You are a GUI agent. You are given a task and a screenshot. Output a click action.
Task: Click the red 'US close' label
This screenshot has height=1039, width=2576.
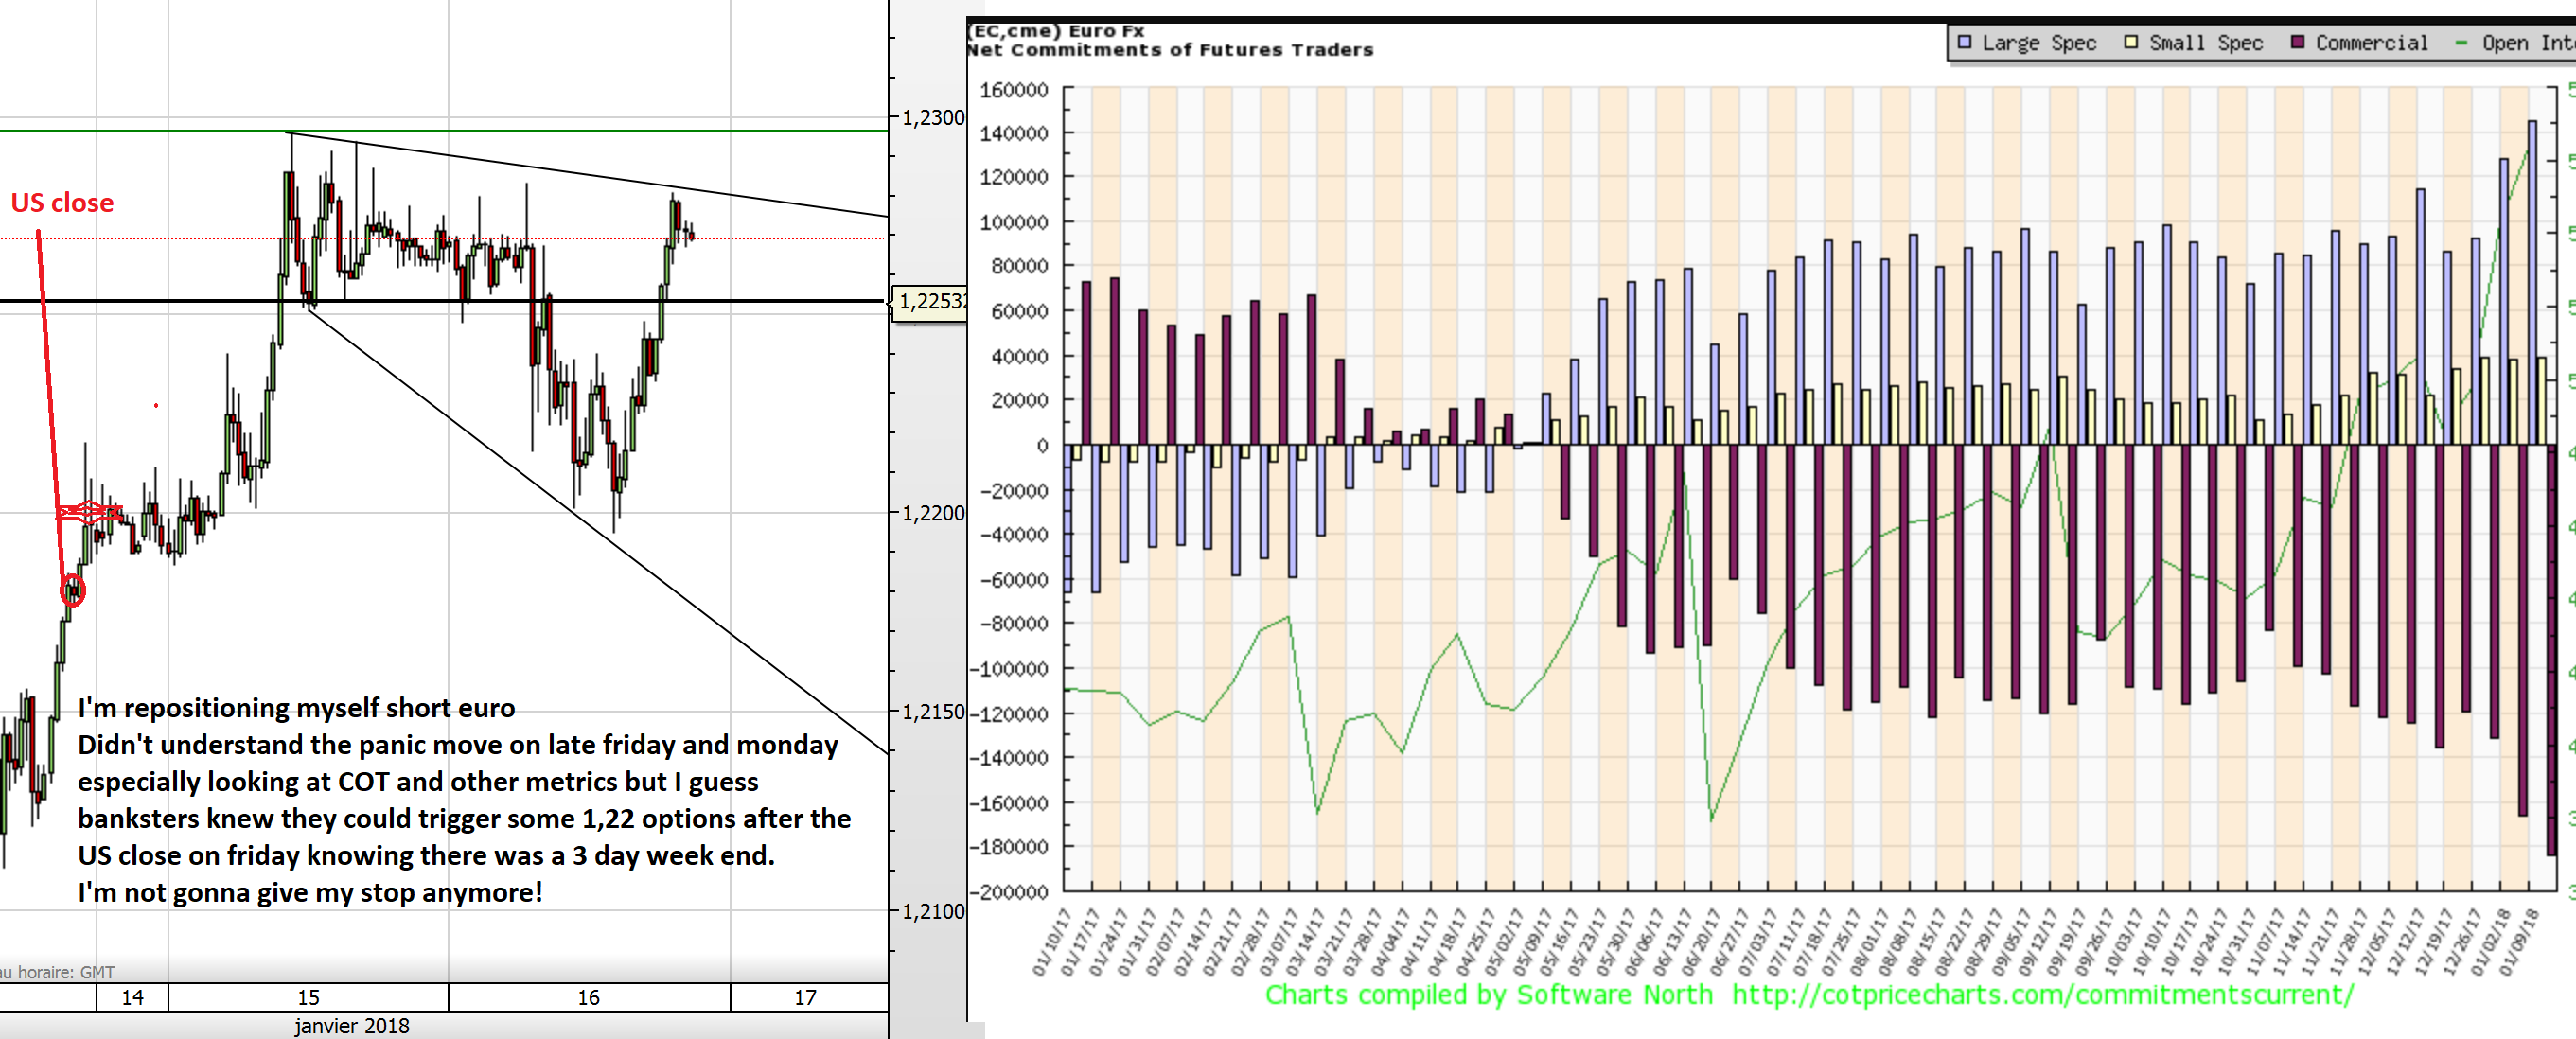62,203
